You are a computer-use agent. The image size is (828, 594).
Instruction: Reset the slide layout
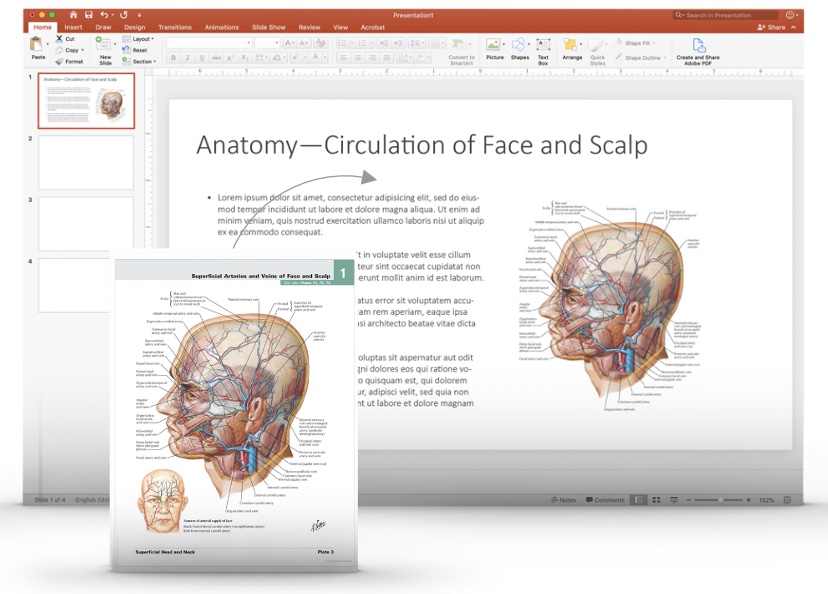point(135,50)
